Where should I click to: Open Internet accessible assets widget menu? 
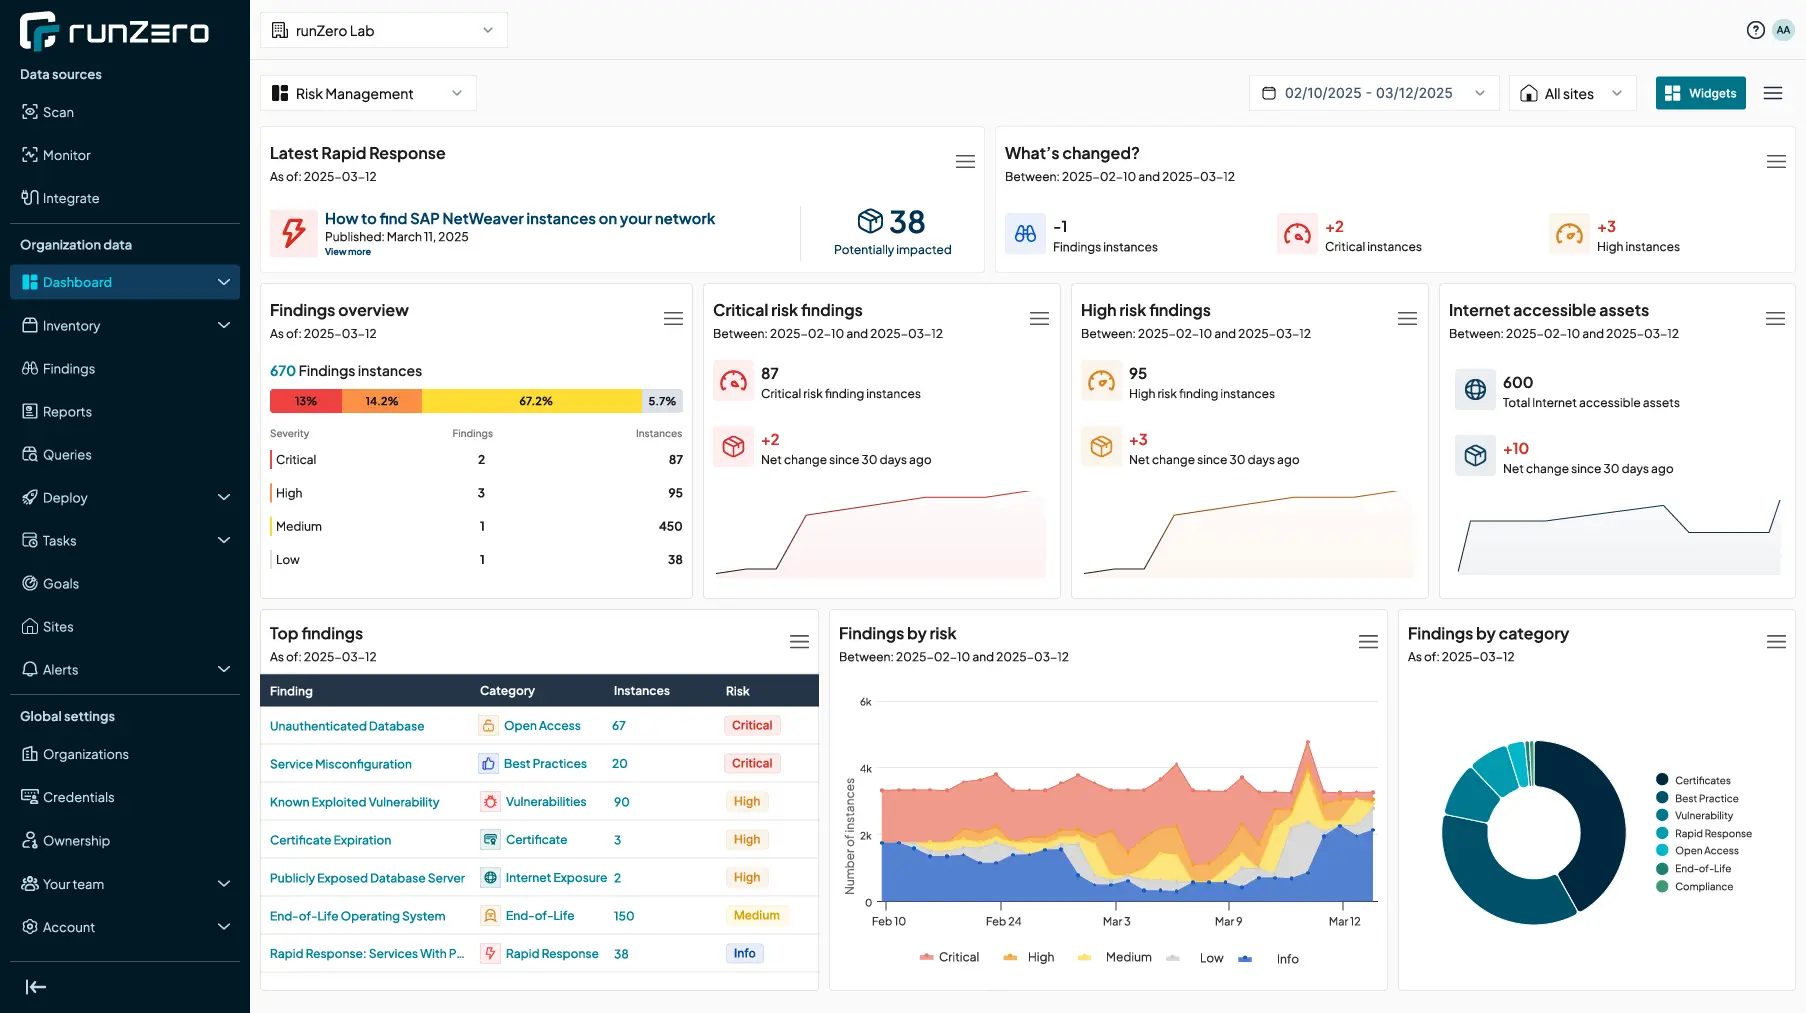[x=1775, y=319]
